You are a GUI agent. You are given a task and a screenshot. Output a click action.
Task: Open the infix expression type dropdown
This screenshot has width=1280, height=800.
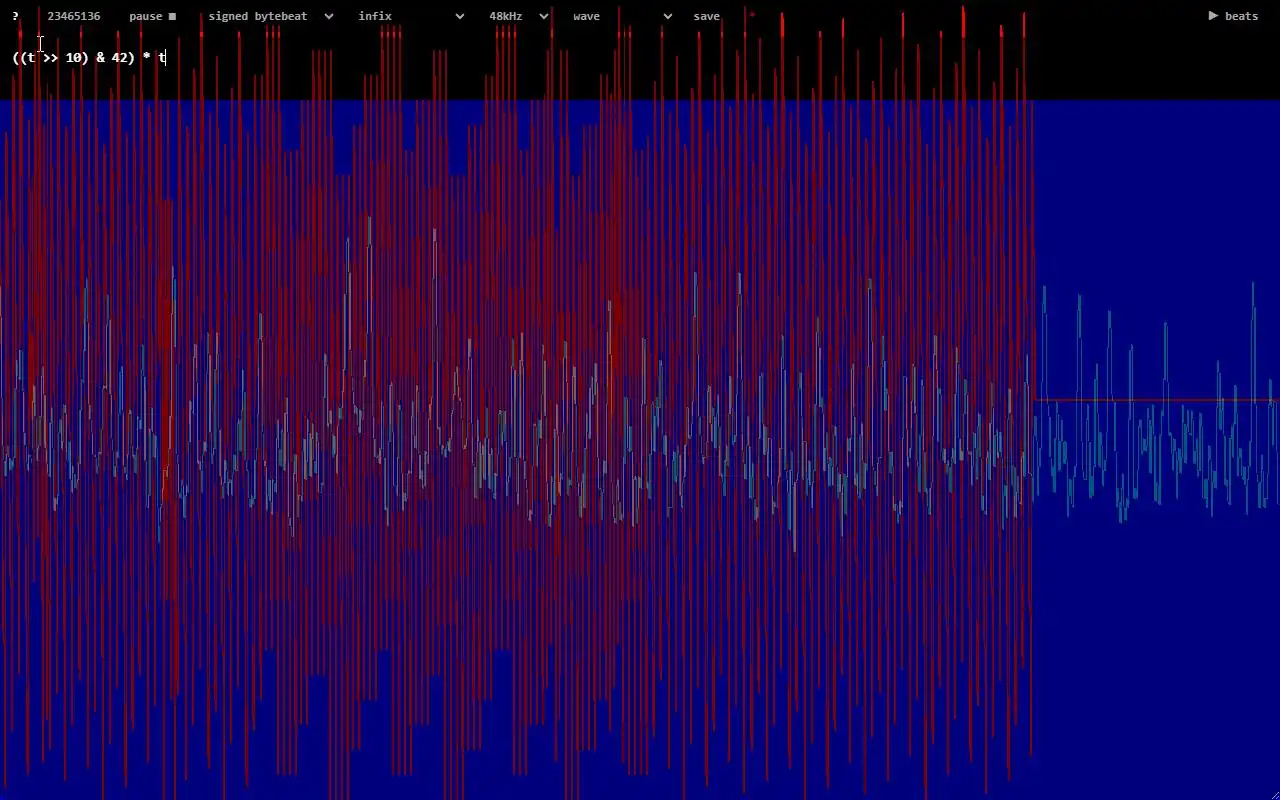(x=411, y=16)
